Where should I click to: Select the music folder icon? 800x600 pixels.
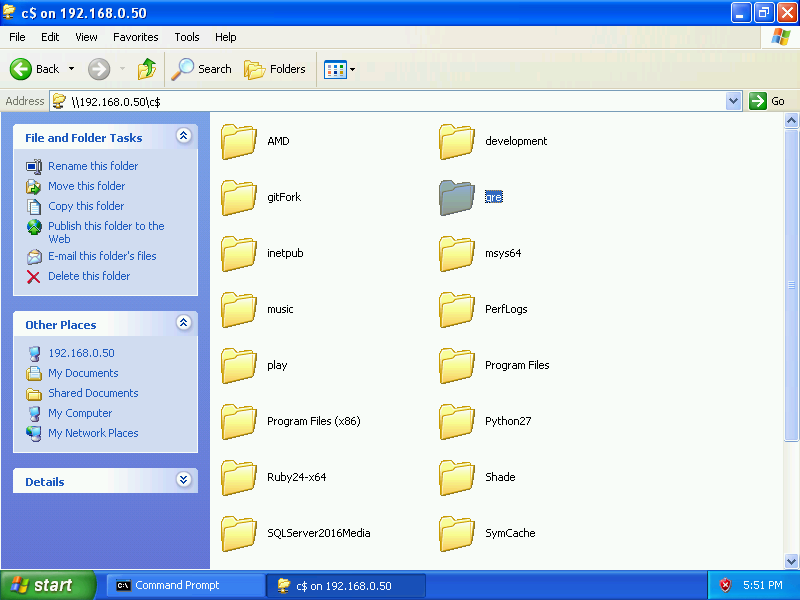click(x=239, y=310)
